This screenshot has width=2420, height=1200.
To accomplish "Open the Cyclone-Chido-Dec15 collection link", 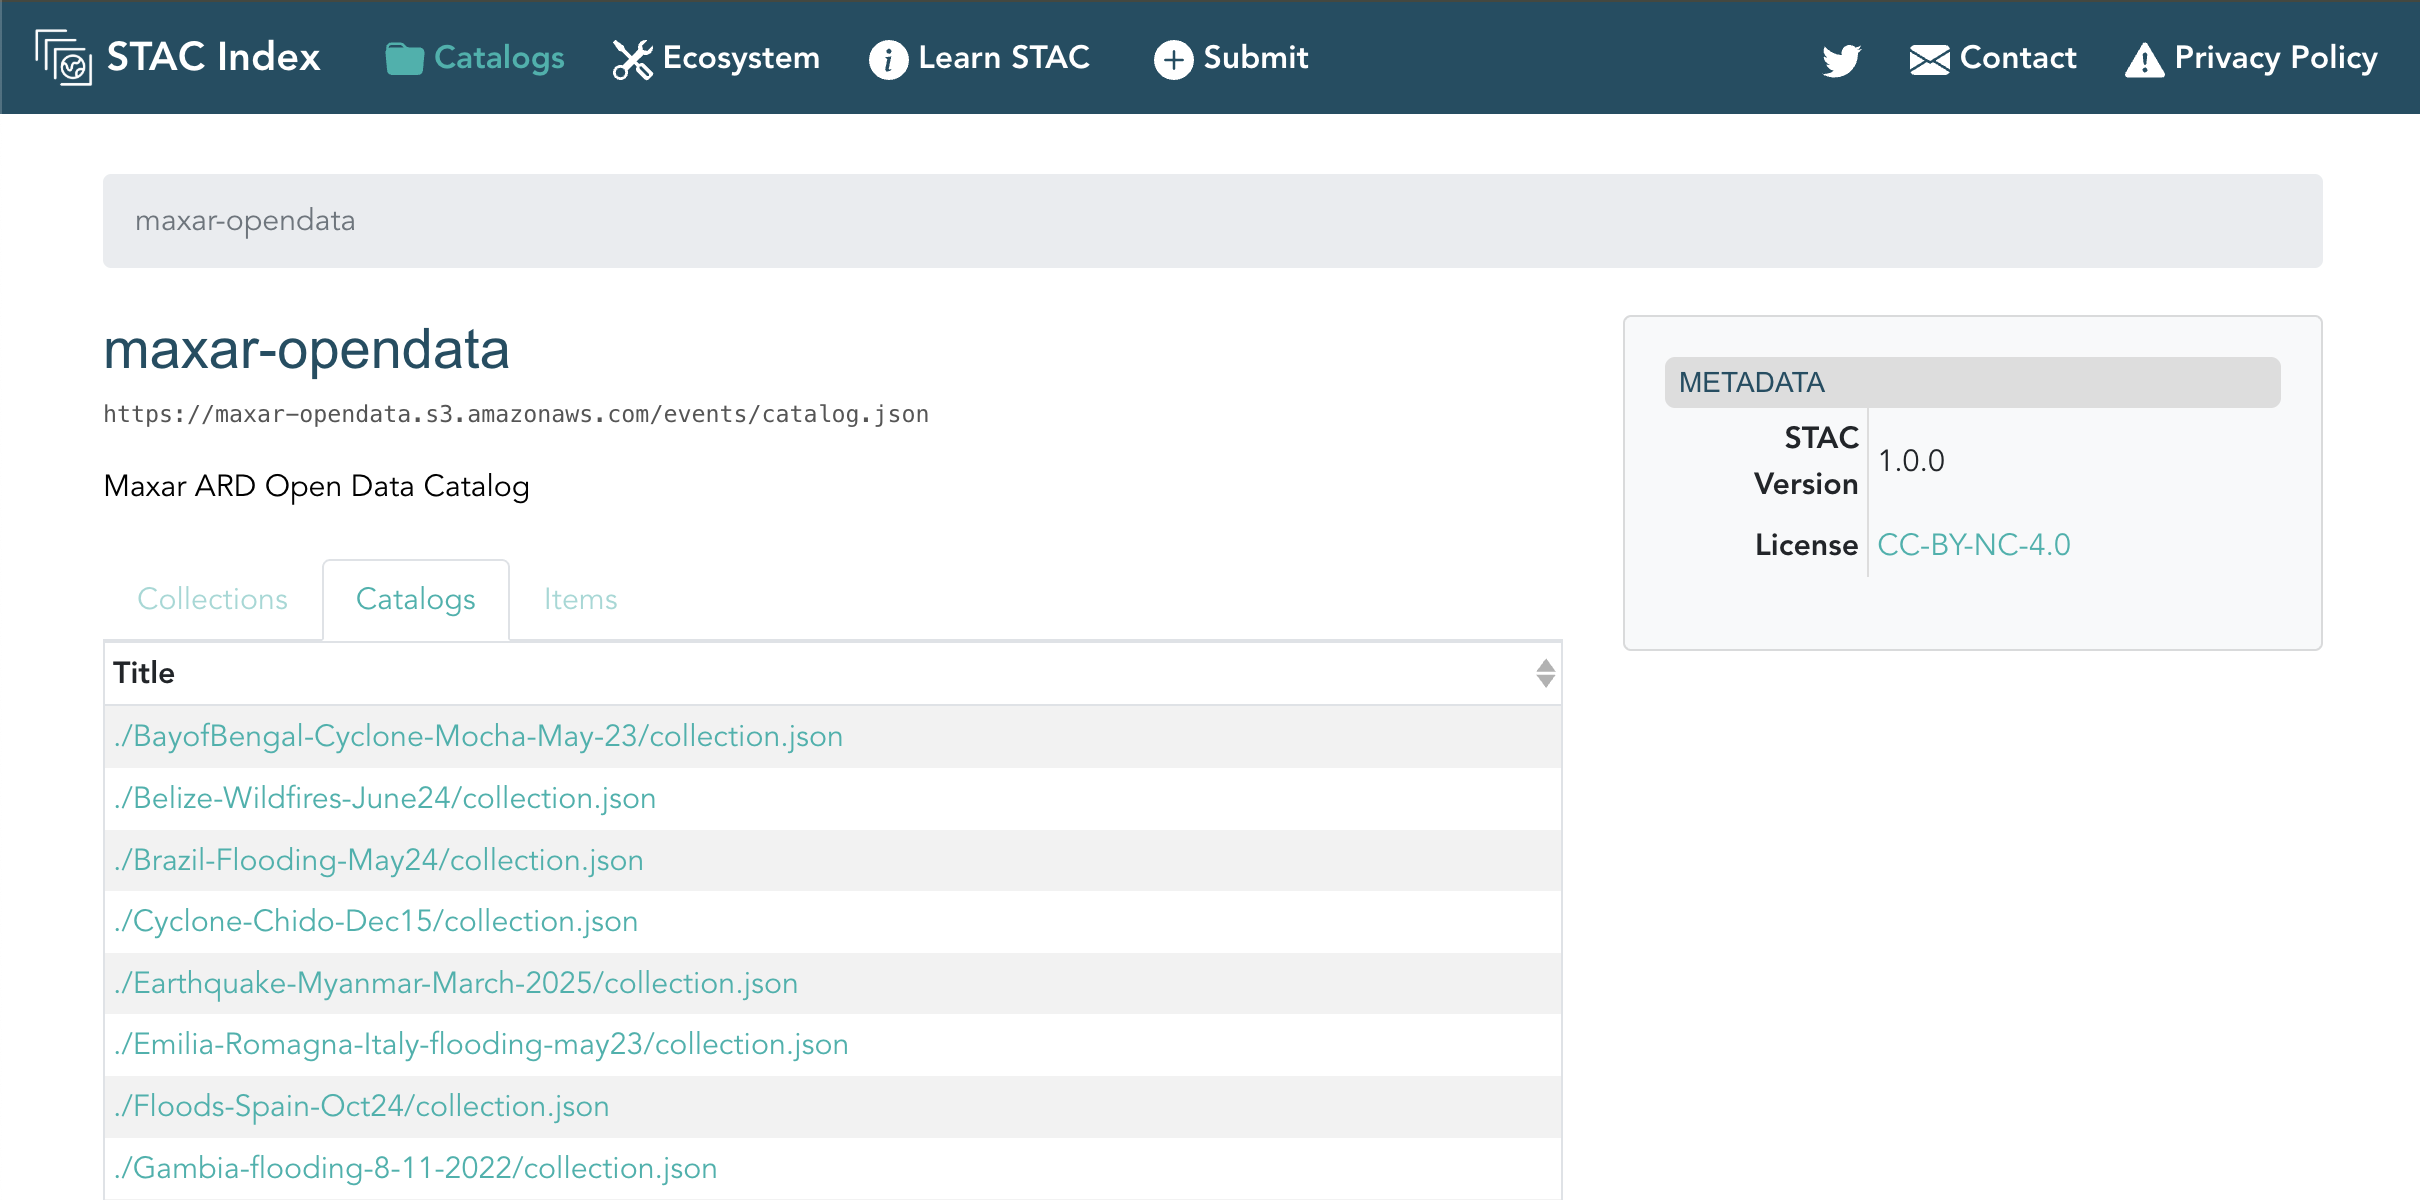I will pyautogui.click(x=375, y=921).
